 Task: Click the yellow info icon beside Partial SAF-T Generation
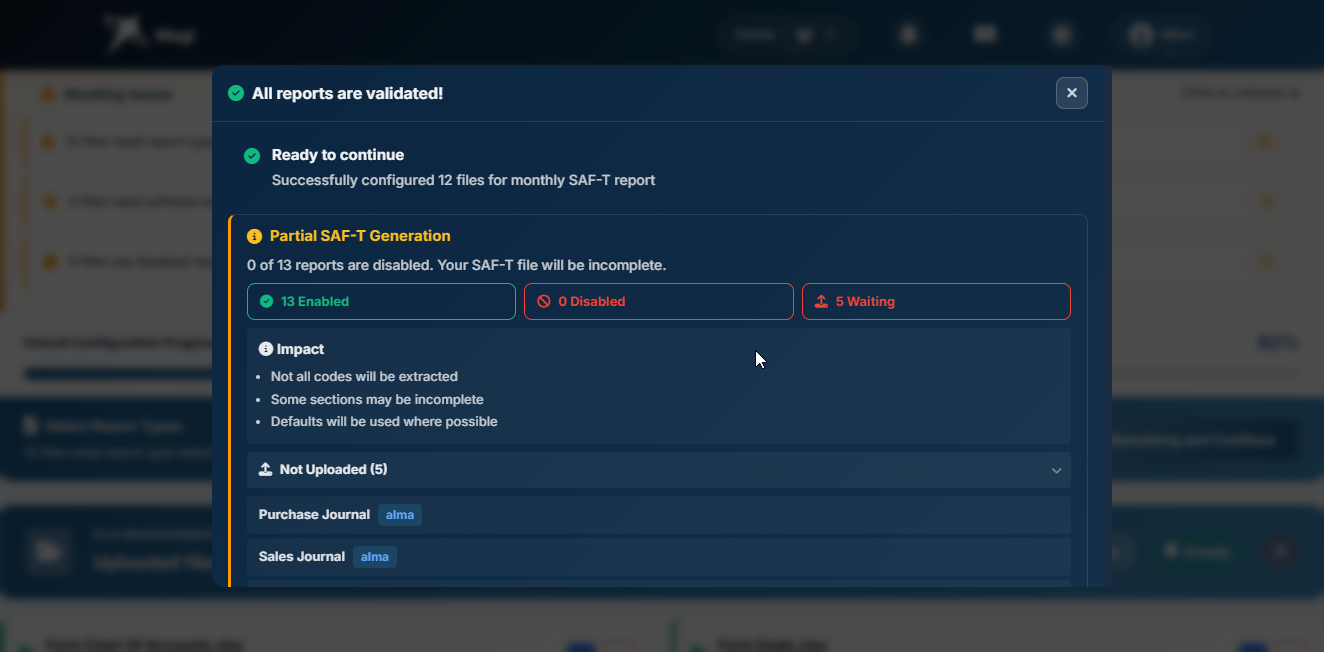[x=254, y=236]
